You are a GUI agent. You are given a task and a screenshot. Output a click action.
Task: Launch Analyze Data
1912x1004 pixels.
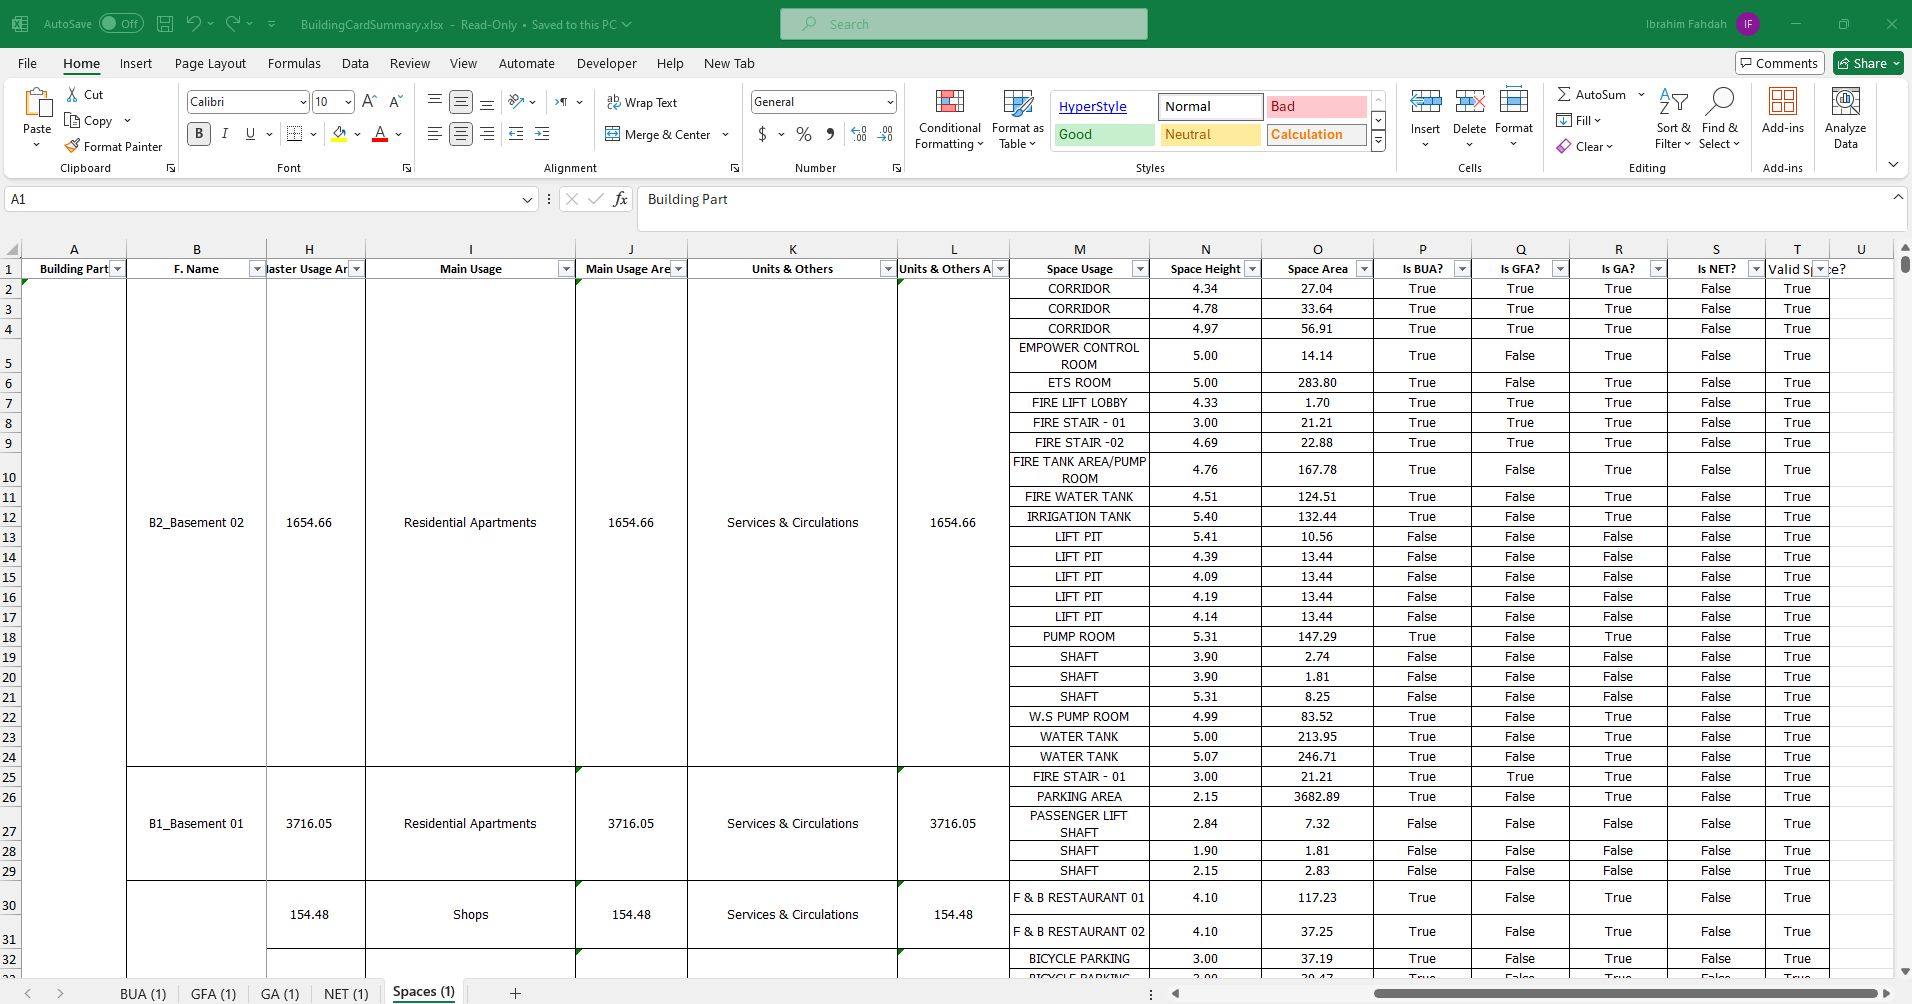pyautogui.click(x=1845, y=115)
